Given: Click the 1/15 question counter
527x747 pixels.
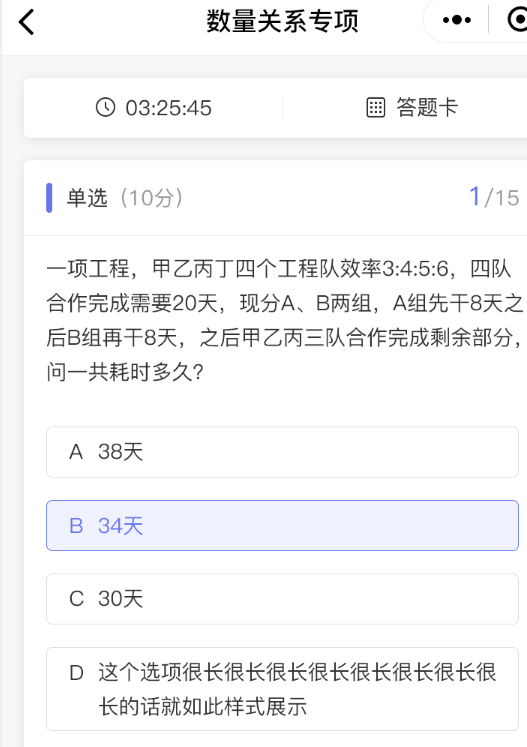Looking at the screenshot, I should point(494,197).
